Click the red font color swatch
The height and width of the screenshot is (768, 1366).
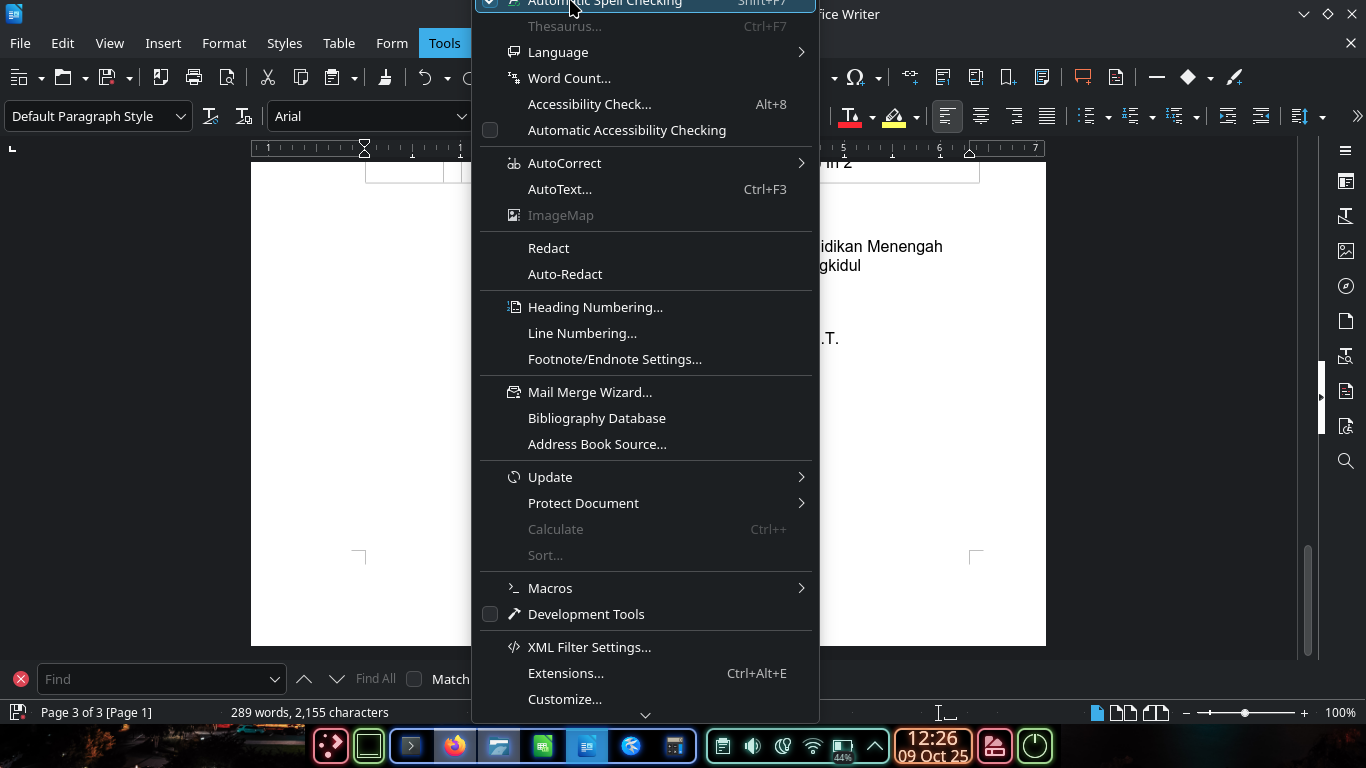[850, 116]
